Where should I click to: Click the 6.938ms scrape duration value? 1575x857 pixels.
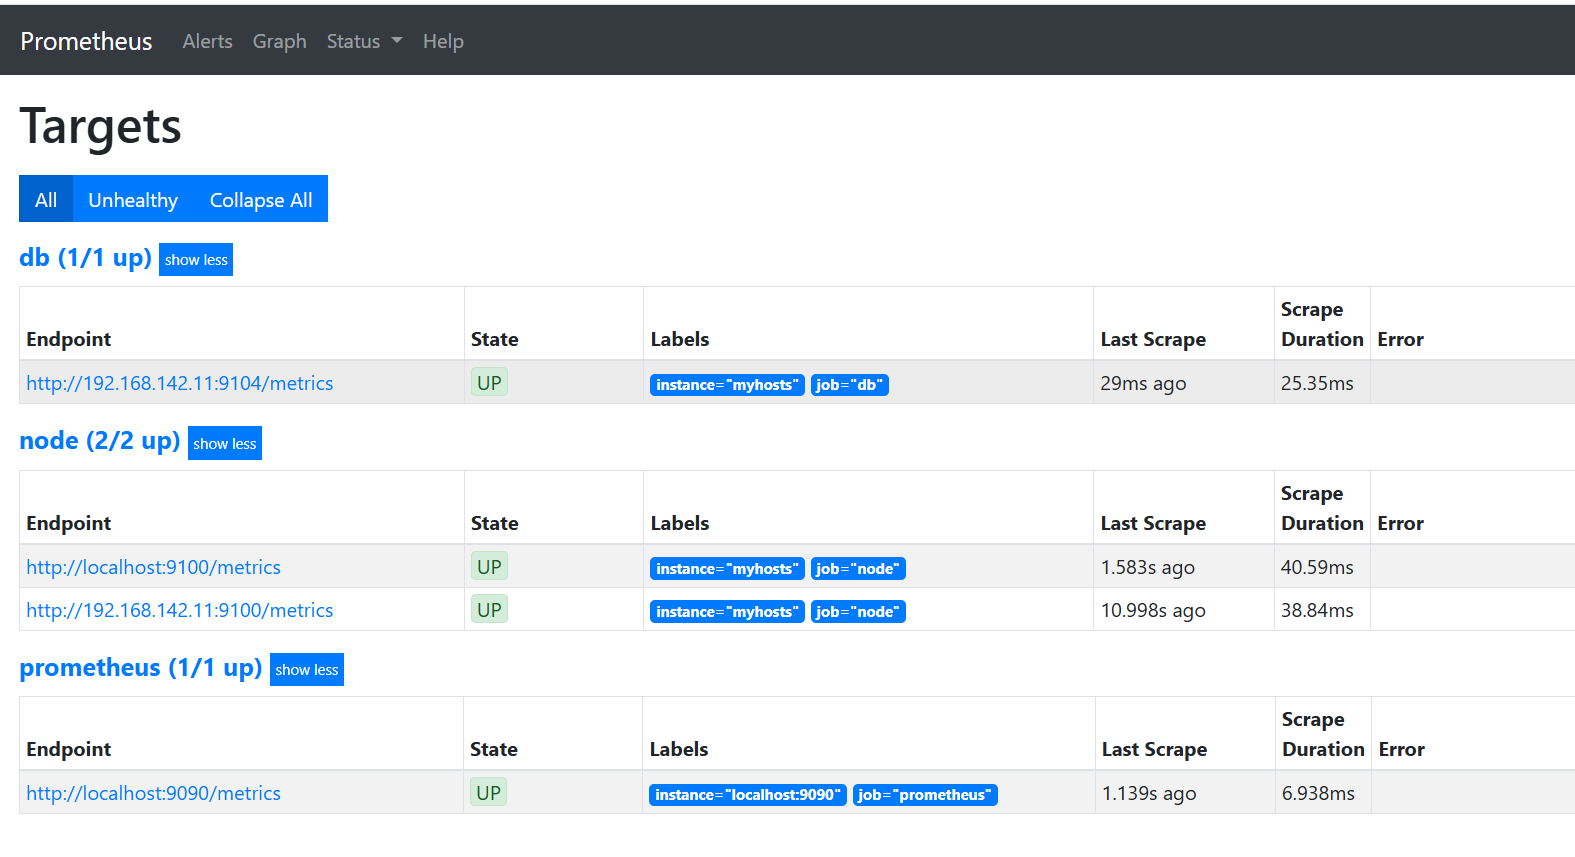click(1318, 793)
